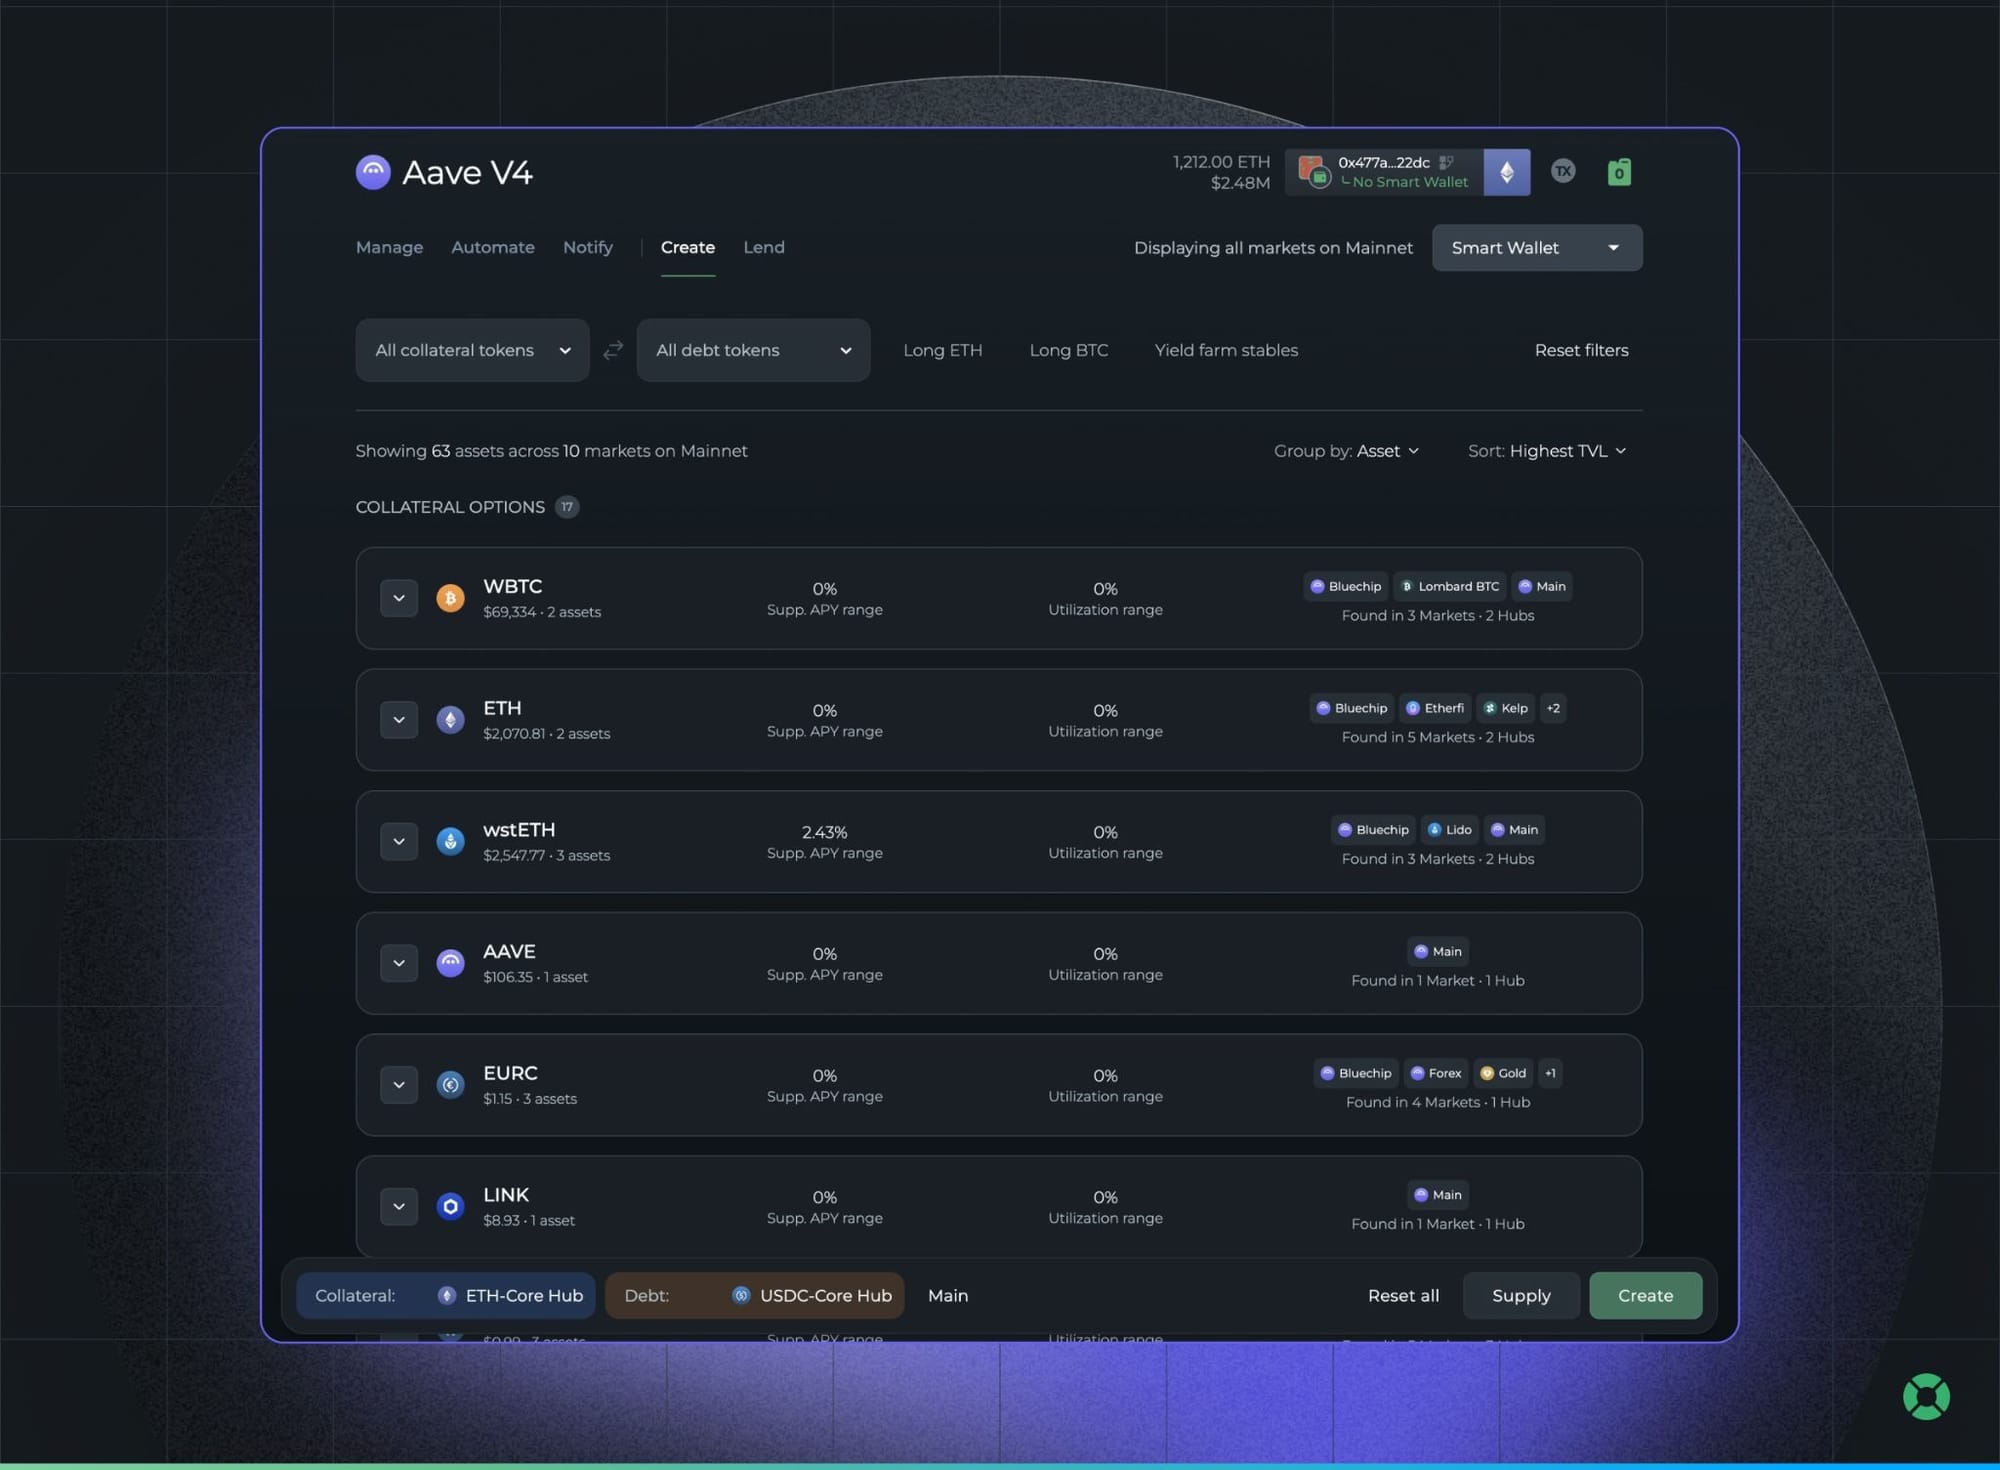The height and width of the screenshot is (1470, 2000).
Task: Open the Sort Highest TVL dropdown
Action: pos(1546,451)
